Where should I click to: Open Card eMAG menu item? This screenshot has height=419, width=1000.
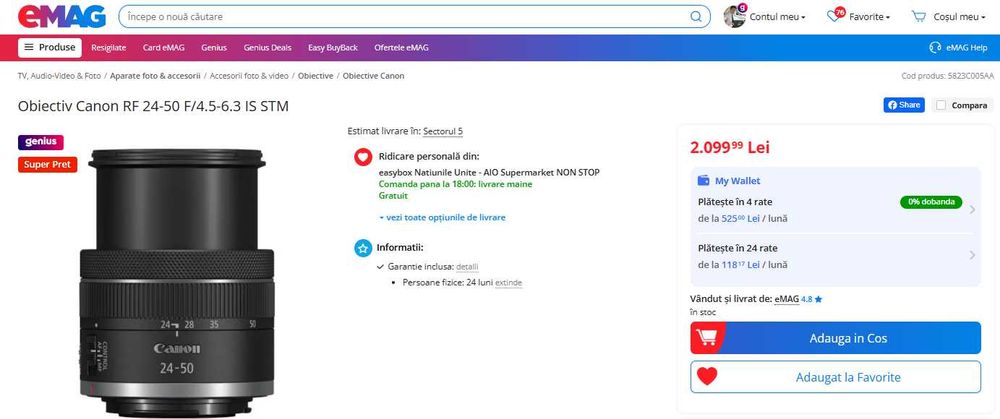tap(163, 48)
